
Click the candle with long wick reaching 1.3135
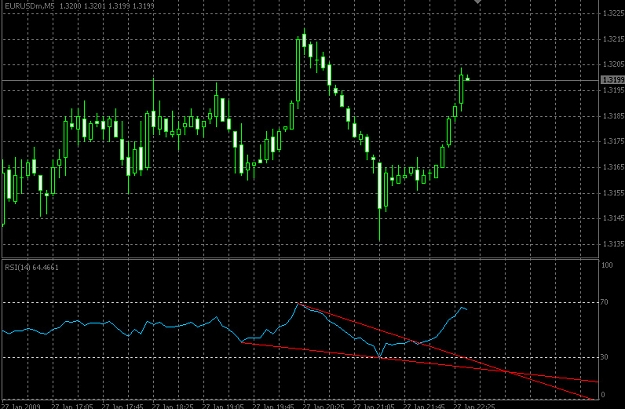pos(379,201)
